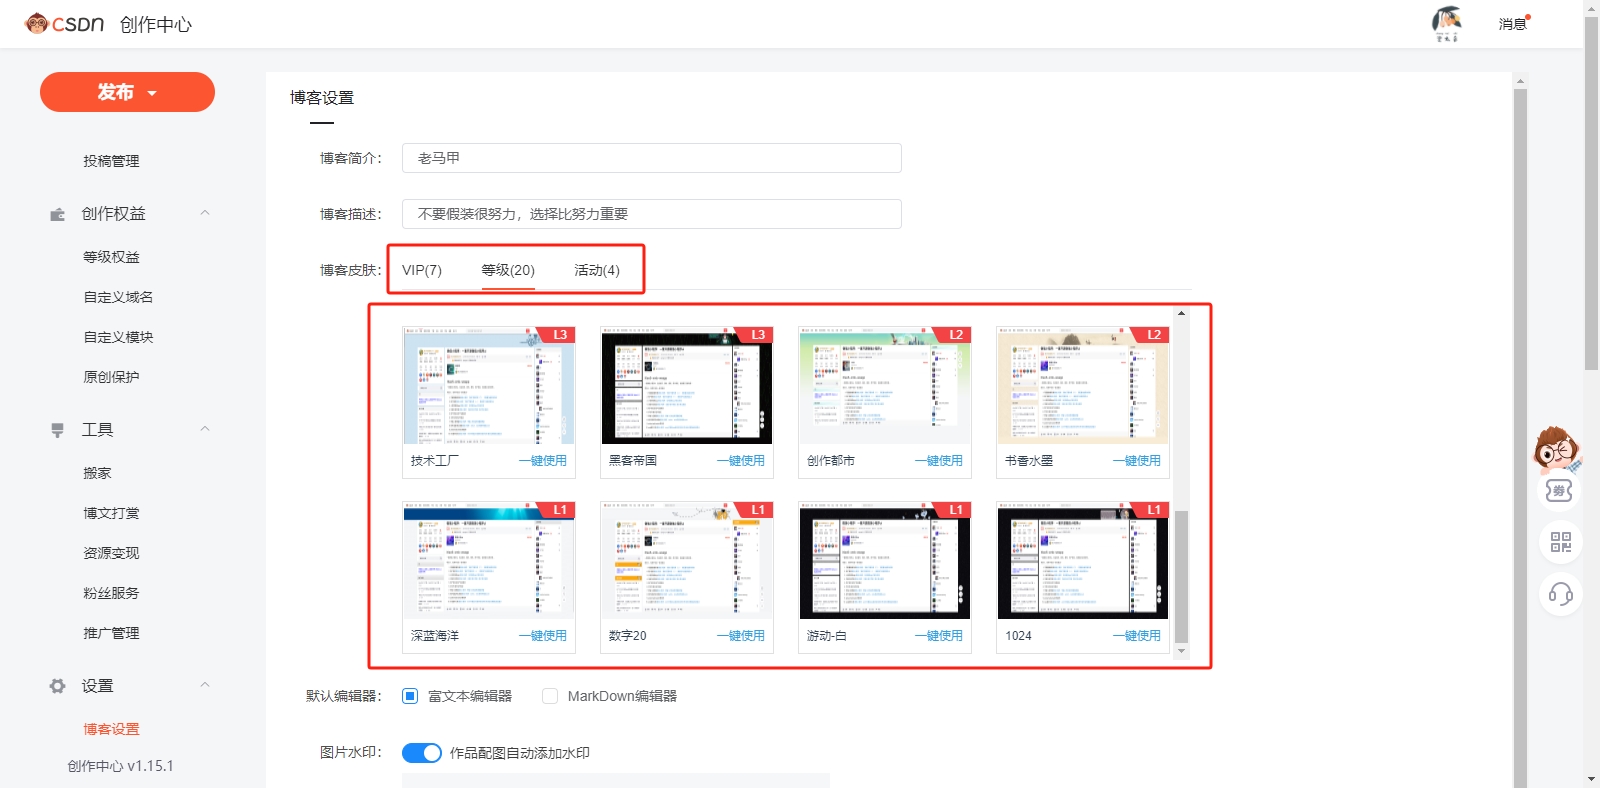Open the user avatar menu
Screen dimensions: 1600x788
[x=1446, y=23]
